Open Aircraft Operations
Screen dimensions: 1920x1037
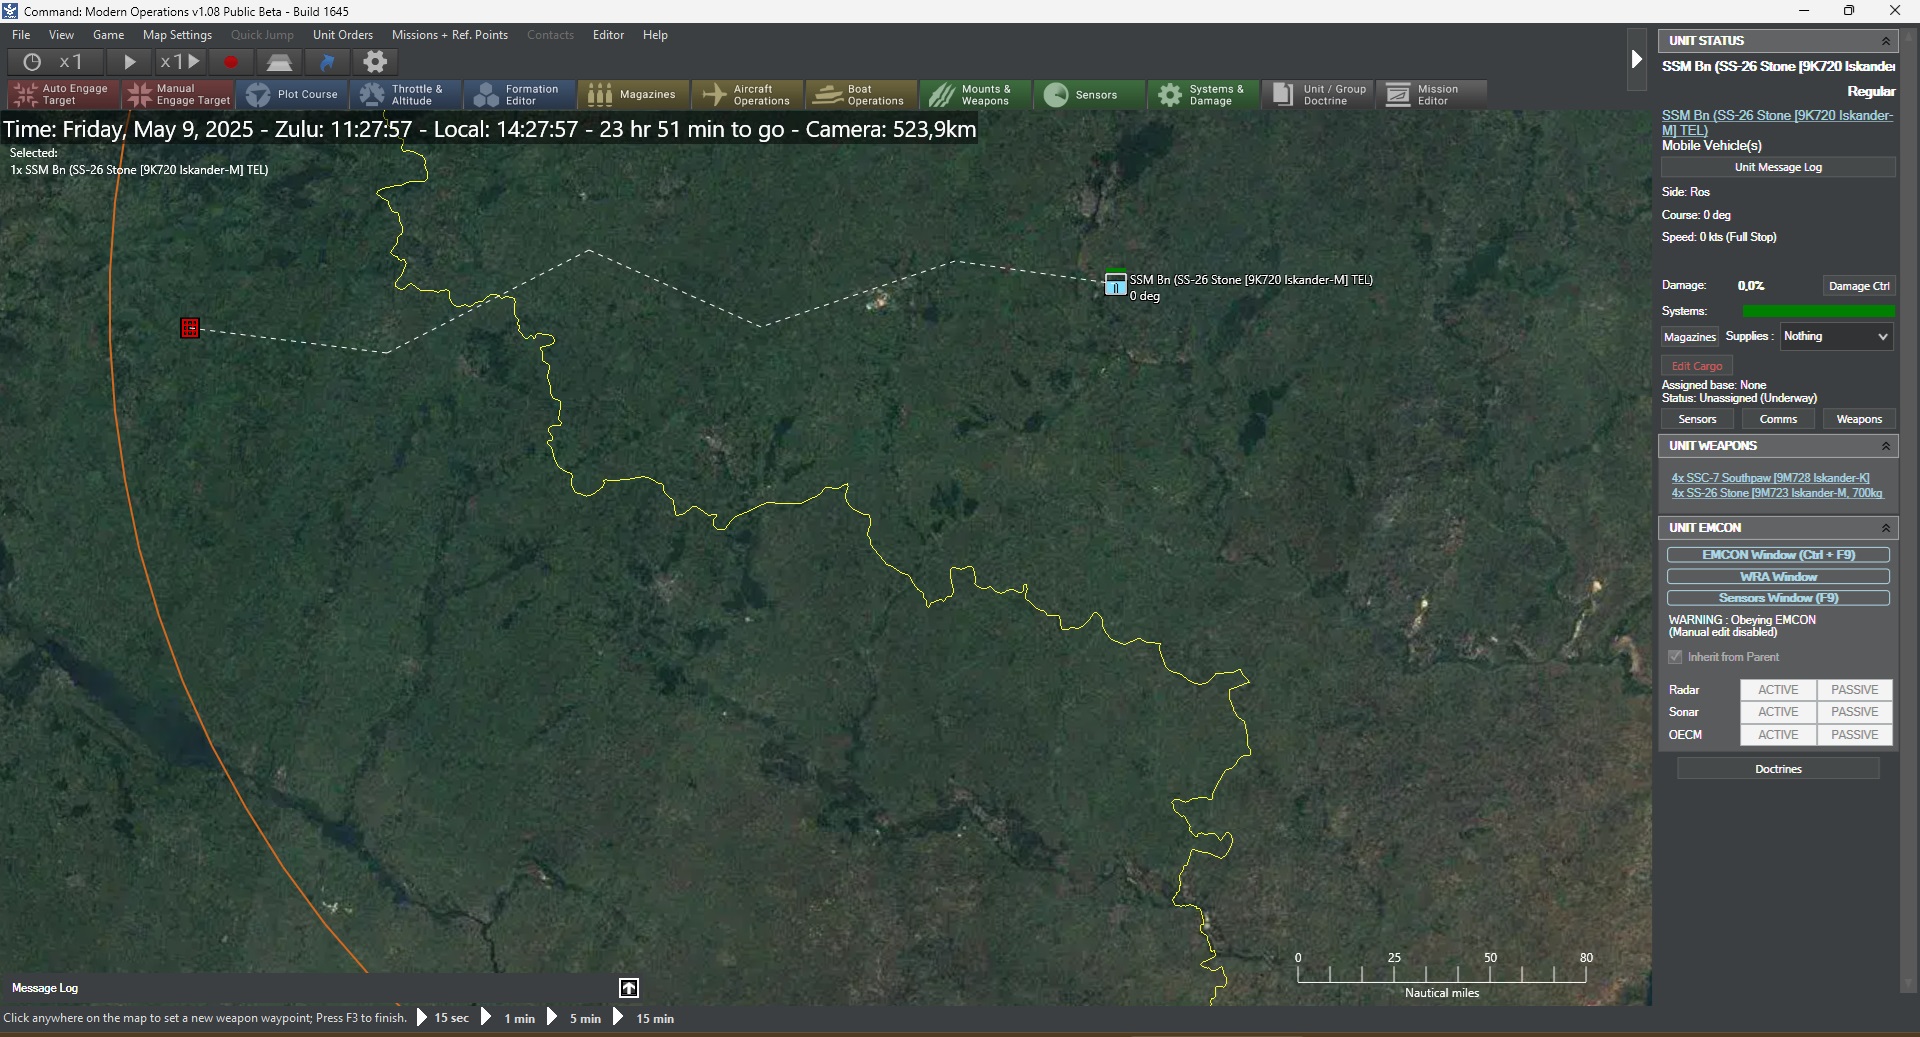pos(747,94)
